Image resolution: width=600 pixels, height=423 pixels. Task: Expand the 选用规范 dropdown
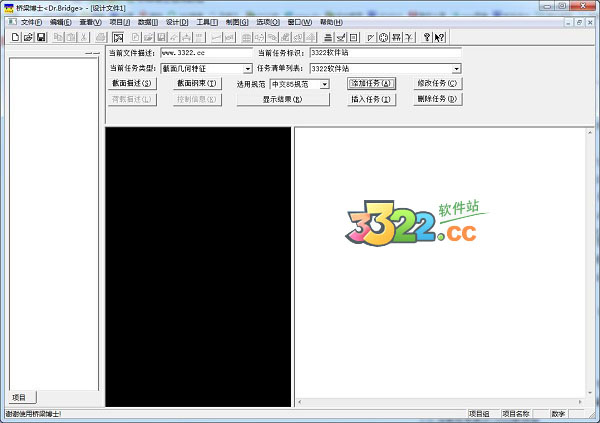pos(324,85)
